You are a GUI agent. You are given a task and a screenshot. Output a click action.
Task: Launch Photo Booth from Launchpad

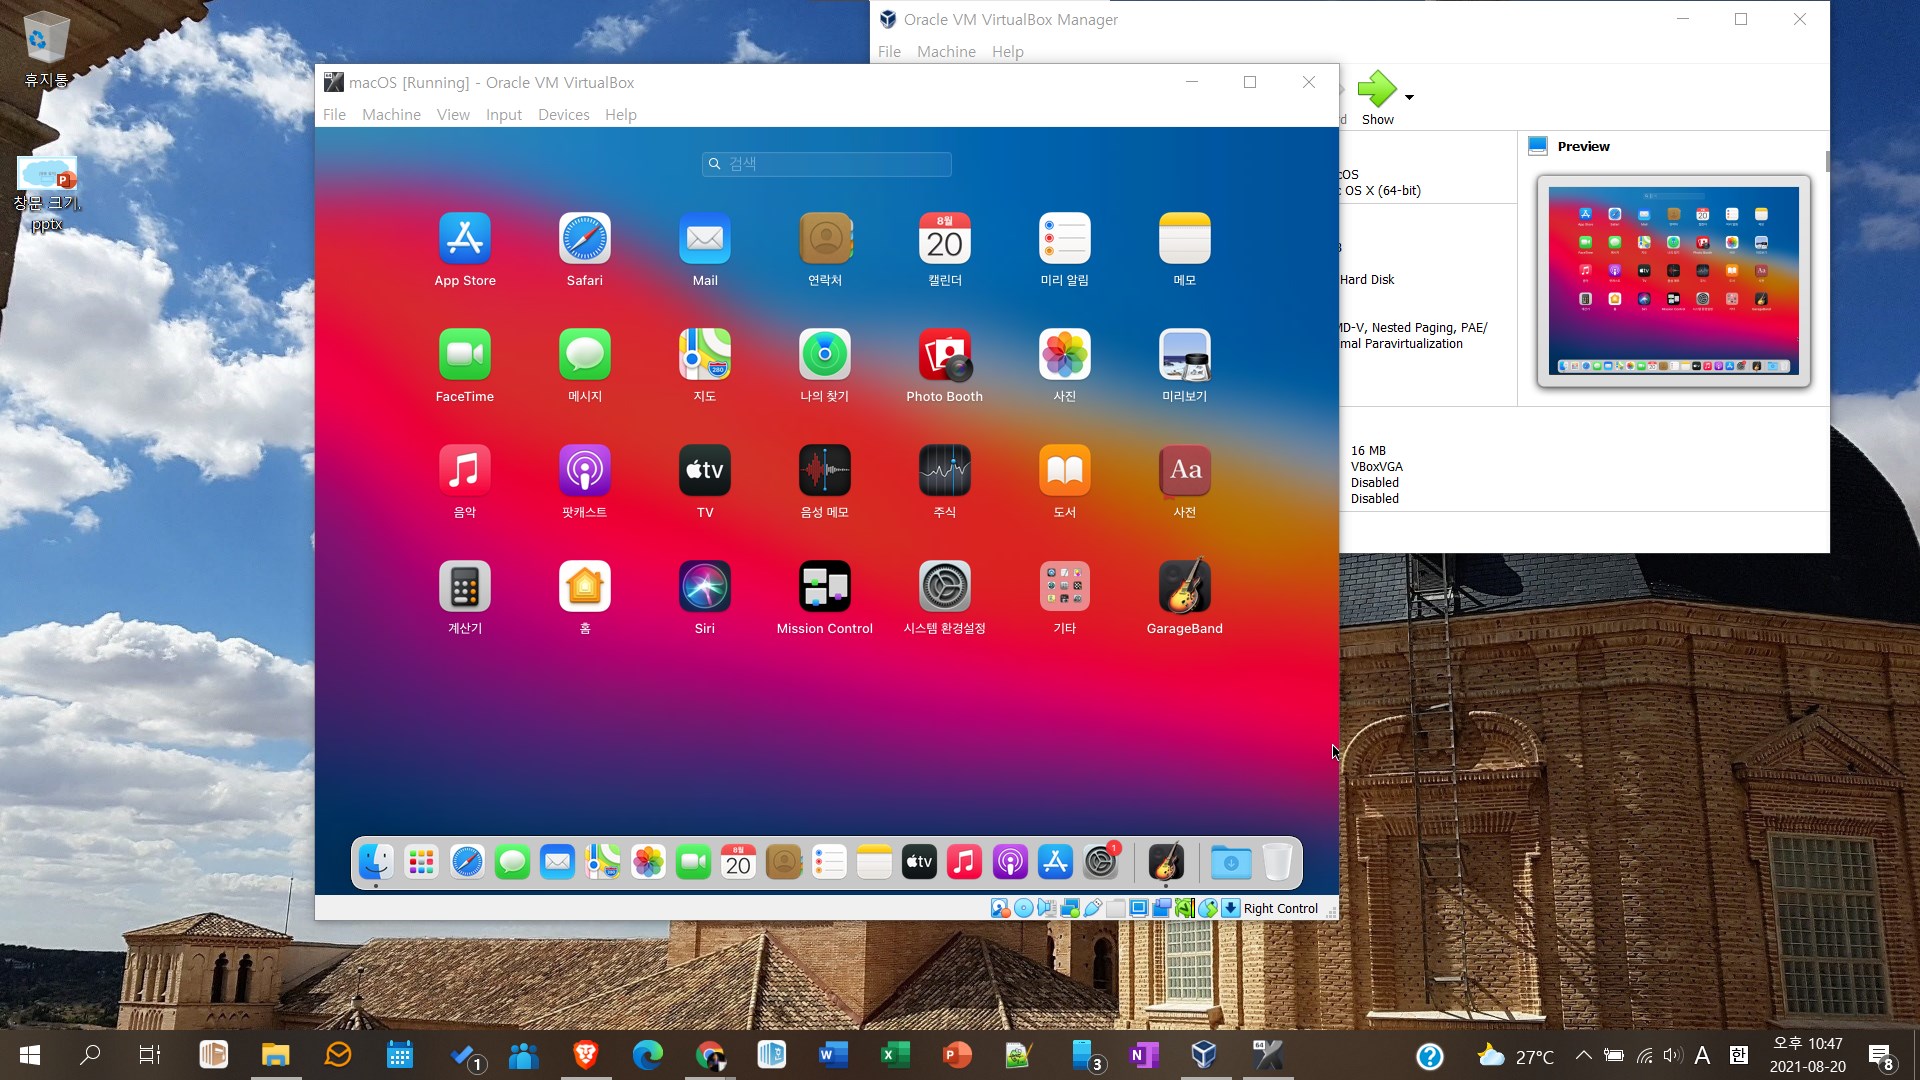pyautogui.click(x=944, y=355)
